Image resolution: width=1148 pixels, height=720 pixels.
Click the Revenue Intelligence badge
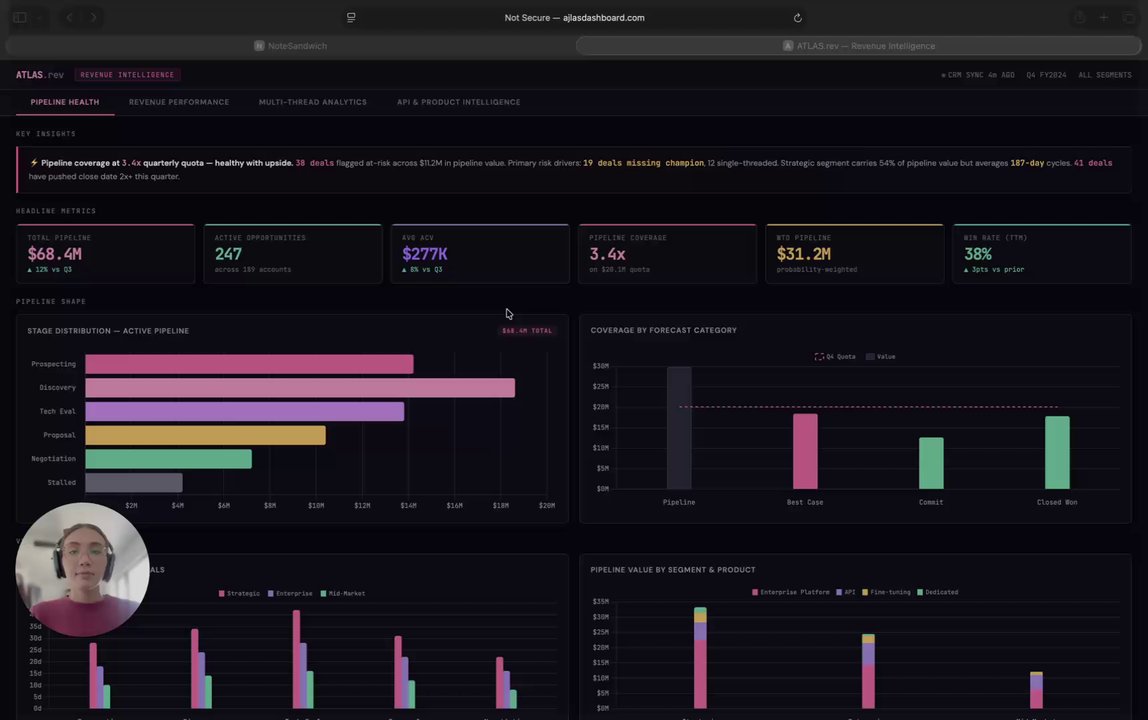(127, 75)
